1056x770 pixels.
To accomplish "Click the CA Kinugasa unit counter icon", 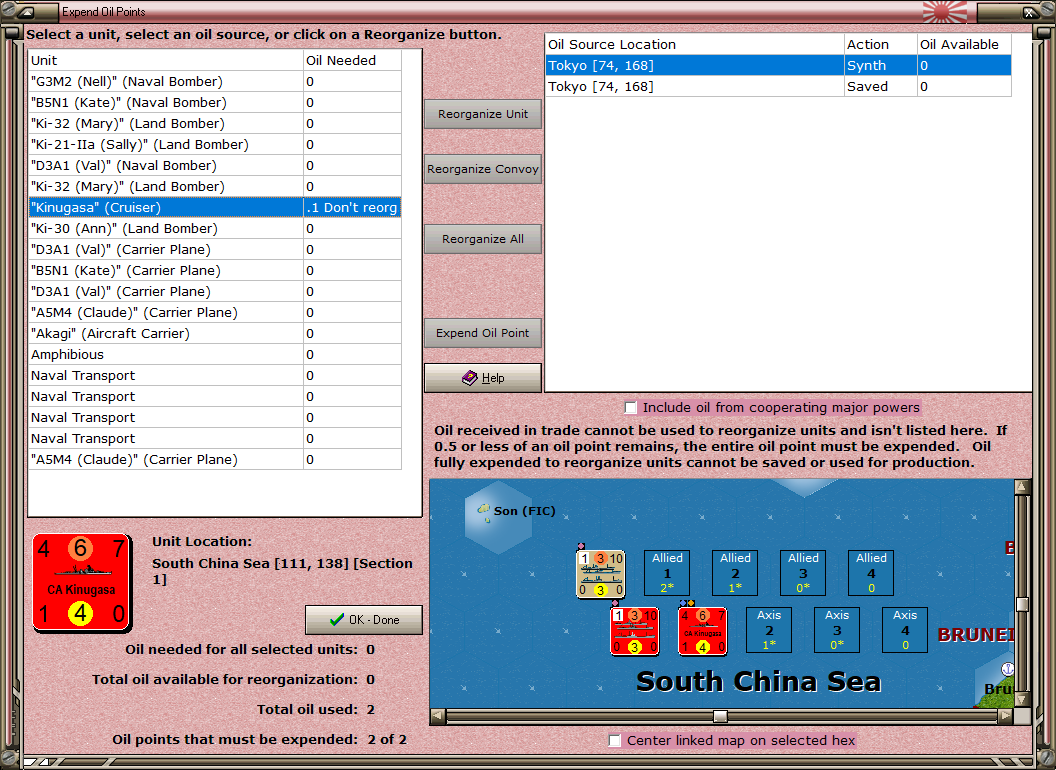I will [81, 583].
